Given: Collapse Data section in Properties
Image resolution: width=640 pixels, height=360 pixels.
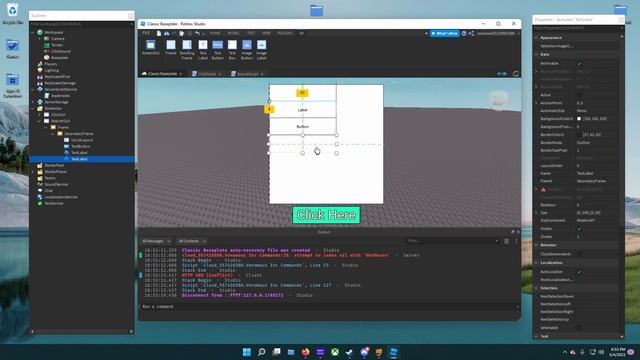Looking at the screenshot, I should pyautogui.click(x=536, y=54).
